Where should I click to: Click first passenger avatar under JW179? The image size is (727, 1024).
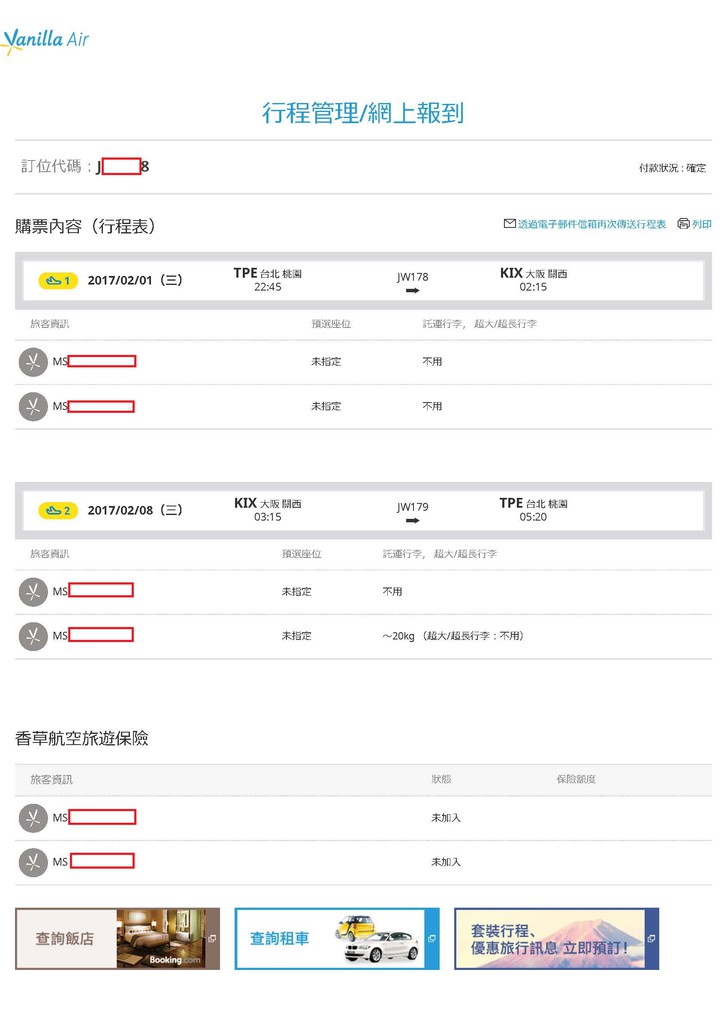(33, 592)
